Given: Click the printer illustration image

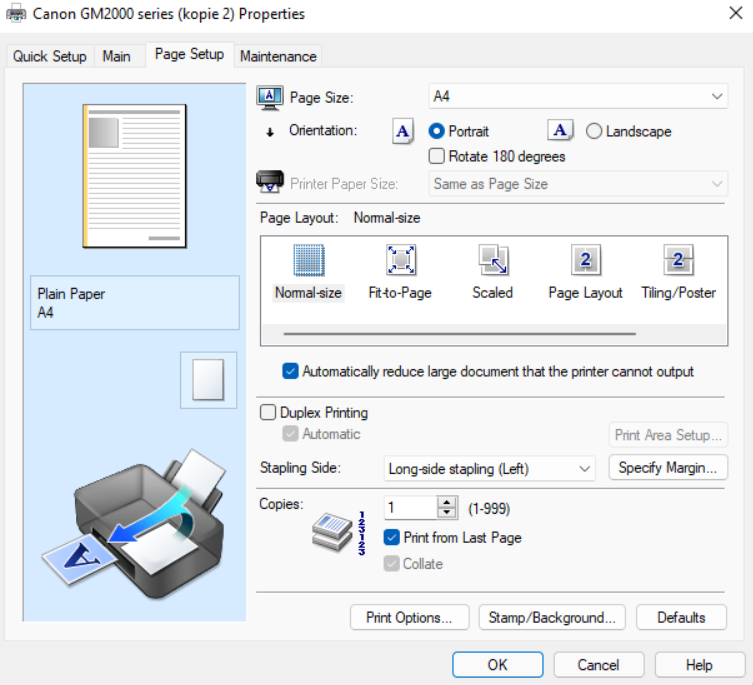Looking at the screenshot, I should tap(134, 524).
